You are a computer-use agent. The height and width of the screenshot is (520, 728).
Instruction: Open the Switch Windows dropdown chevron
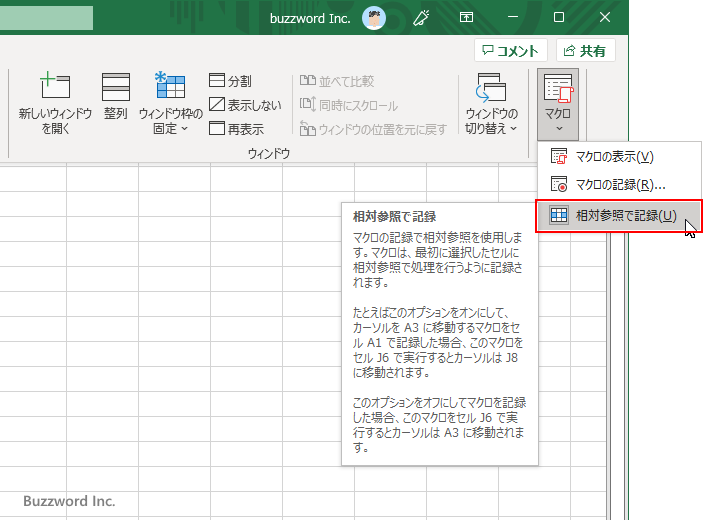[x=514, y=129]
